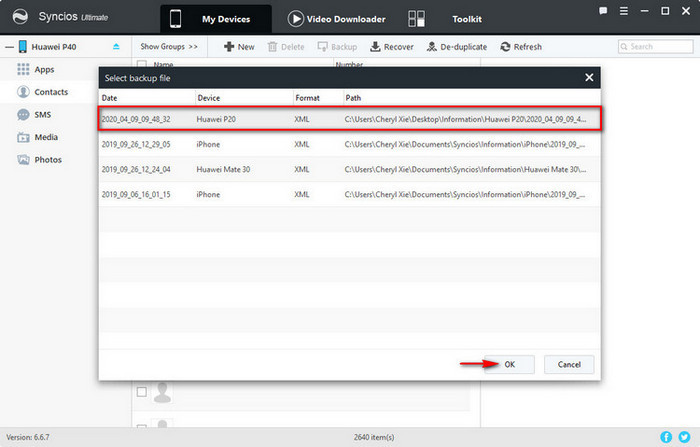This screenshot has width=700, height=447.
Task: Open the Facebook icon in status bar
Action: [x=666, y=437]
